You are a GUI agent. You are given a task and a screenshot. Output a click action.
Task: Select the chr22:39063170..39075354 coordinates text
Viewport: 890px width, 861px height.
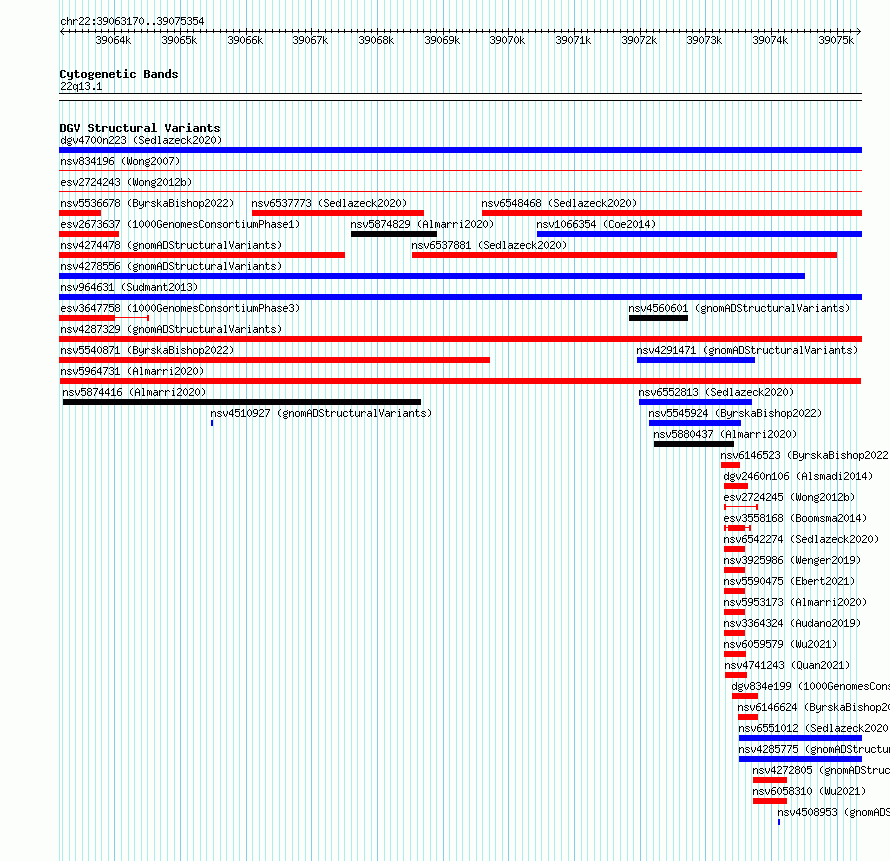tap(132, 21)
